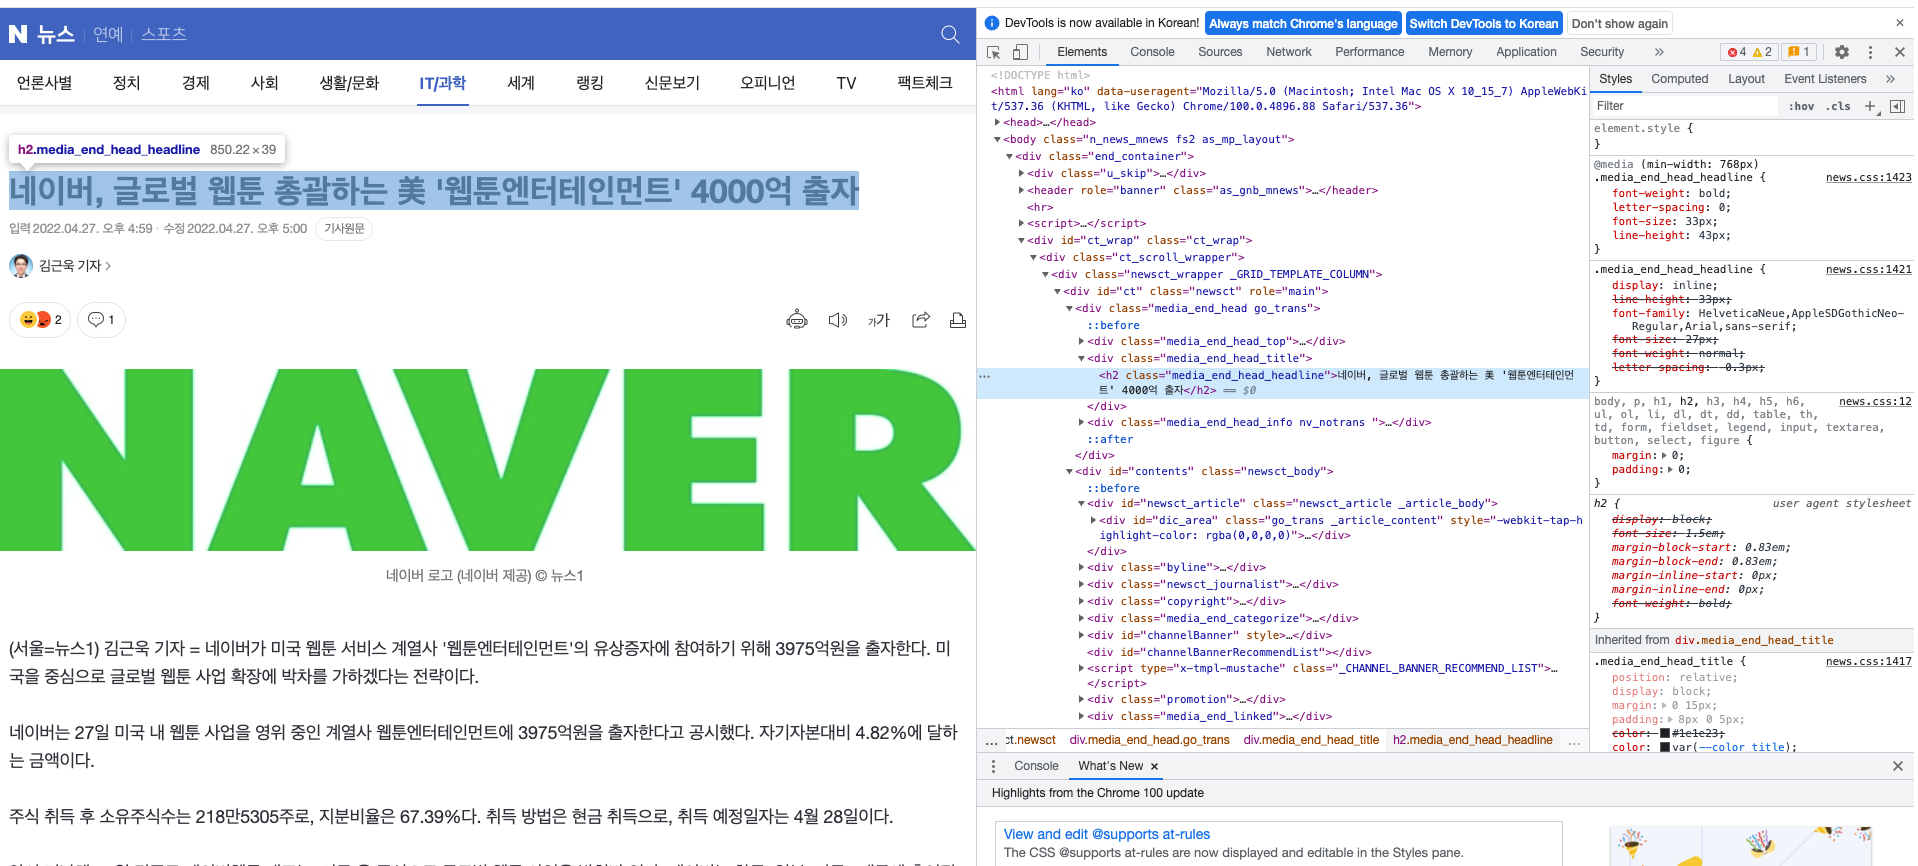Click the orange issues badge showing 1
The image size is (1918, 866).
[1799, 52]
